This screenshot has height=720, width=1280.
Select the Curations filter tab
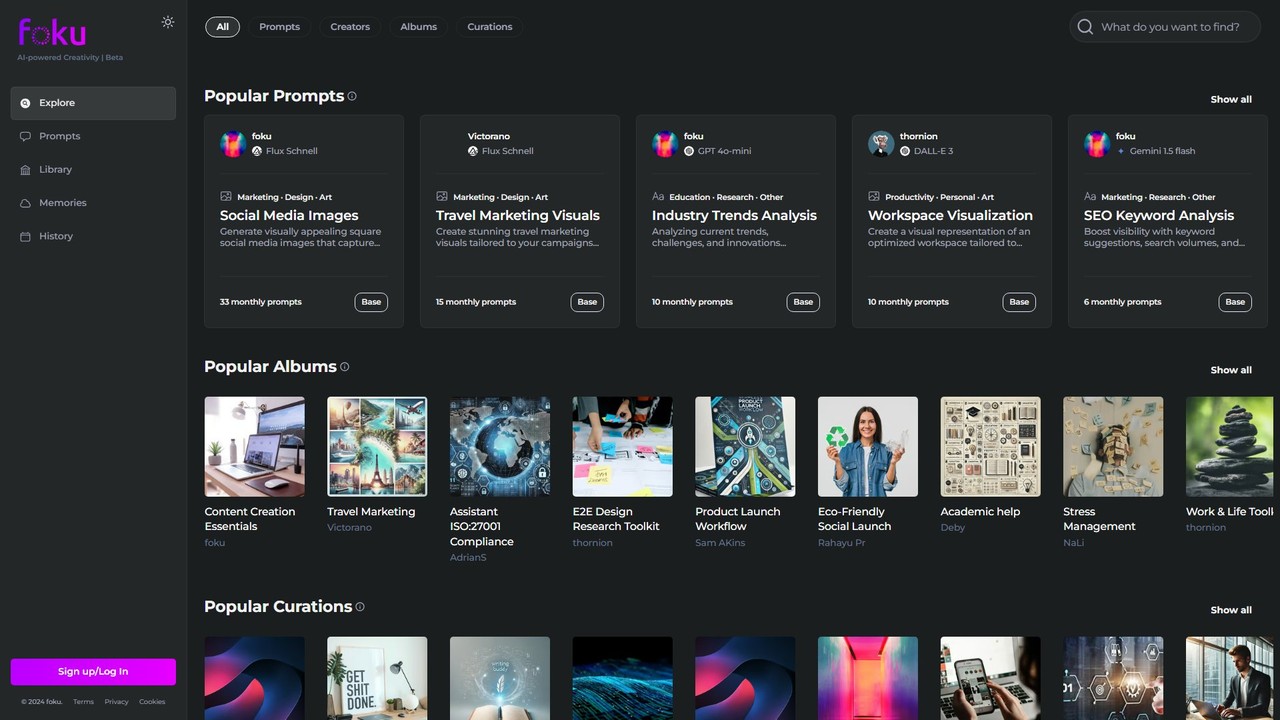coord(490,27)
